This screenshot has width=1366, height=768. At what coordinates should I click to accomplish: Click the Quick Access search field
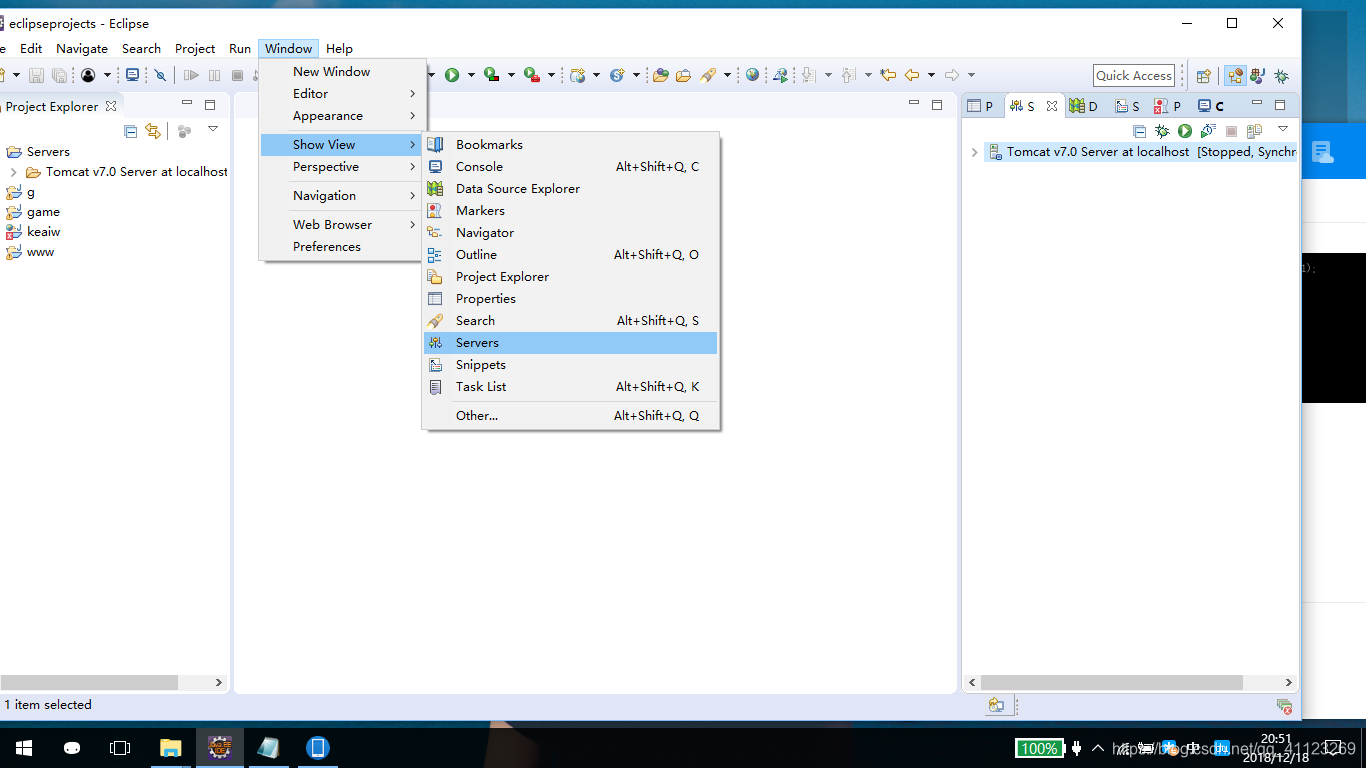click(1133, 75)
